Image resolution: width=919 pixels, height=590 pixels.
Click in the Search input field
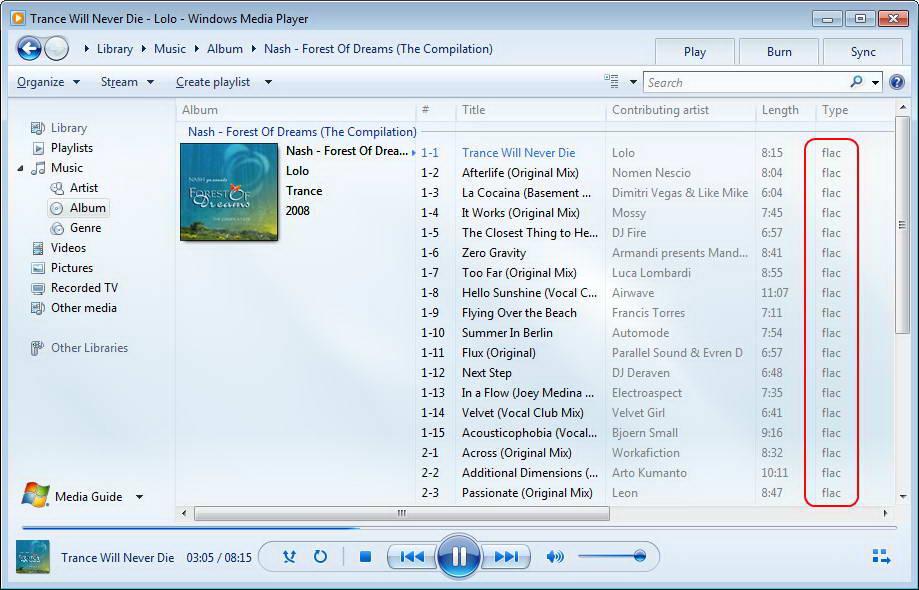[746, 83]
